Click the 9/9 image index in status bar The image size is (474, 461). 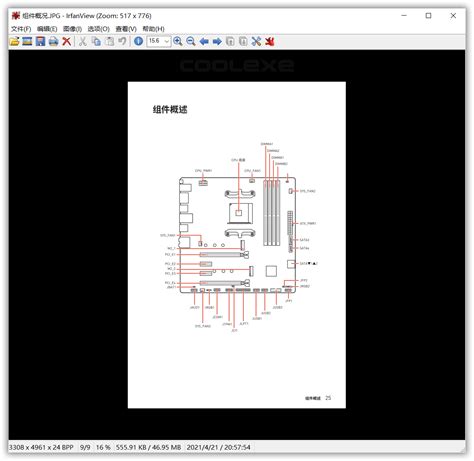(85, 447)
